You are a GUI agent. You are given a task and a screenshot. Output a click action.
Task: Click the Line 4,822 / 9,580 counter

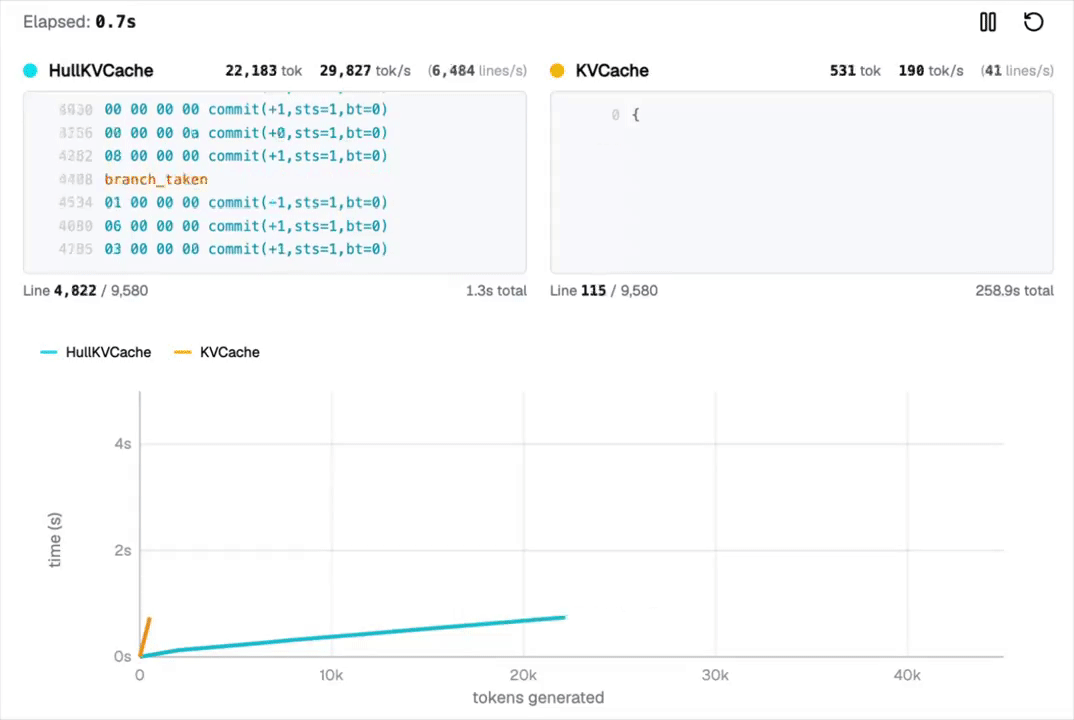85,291
